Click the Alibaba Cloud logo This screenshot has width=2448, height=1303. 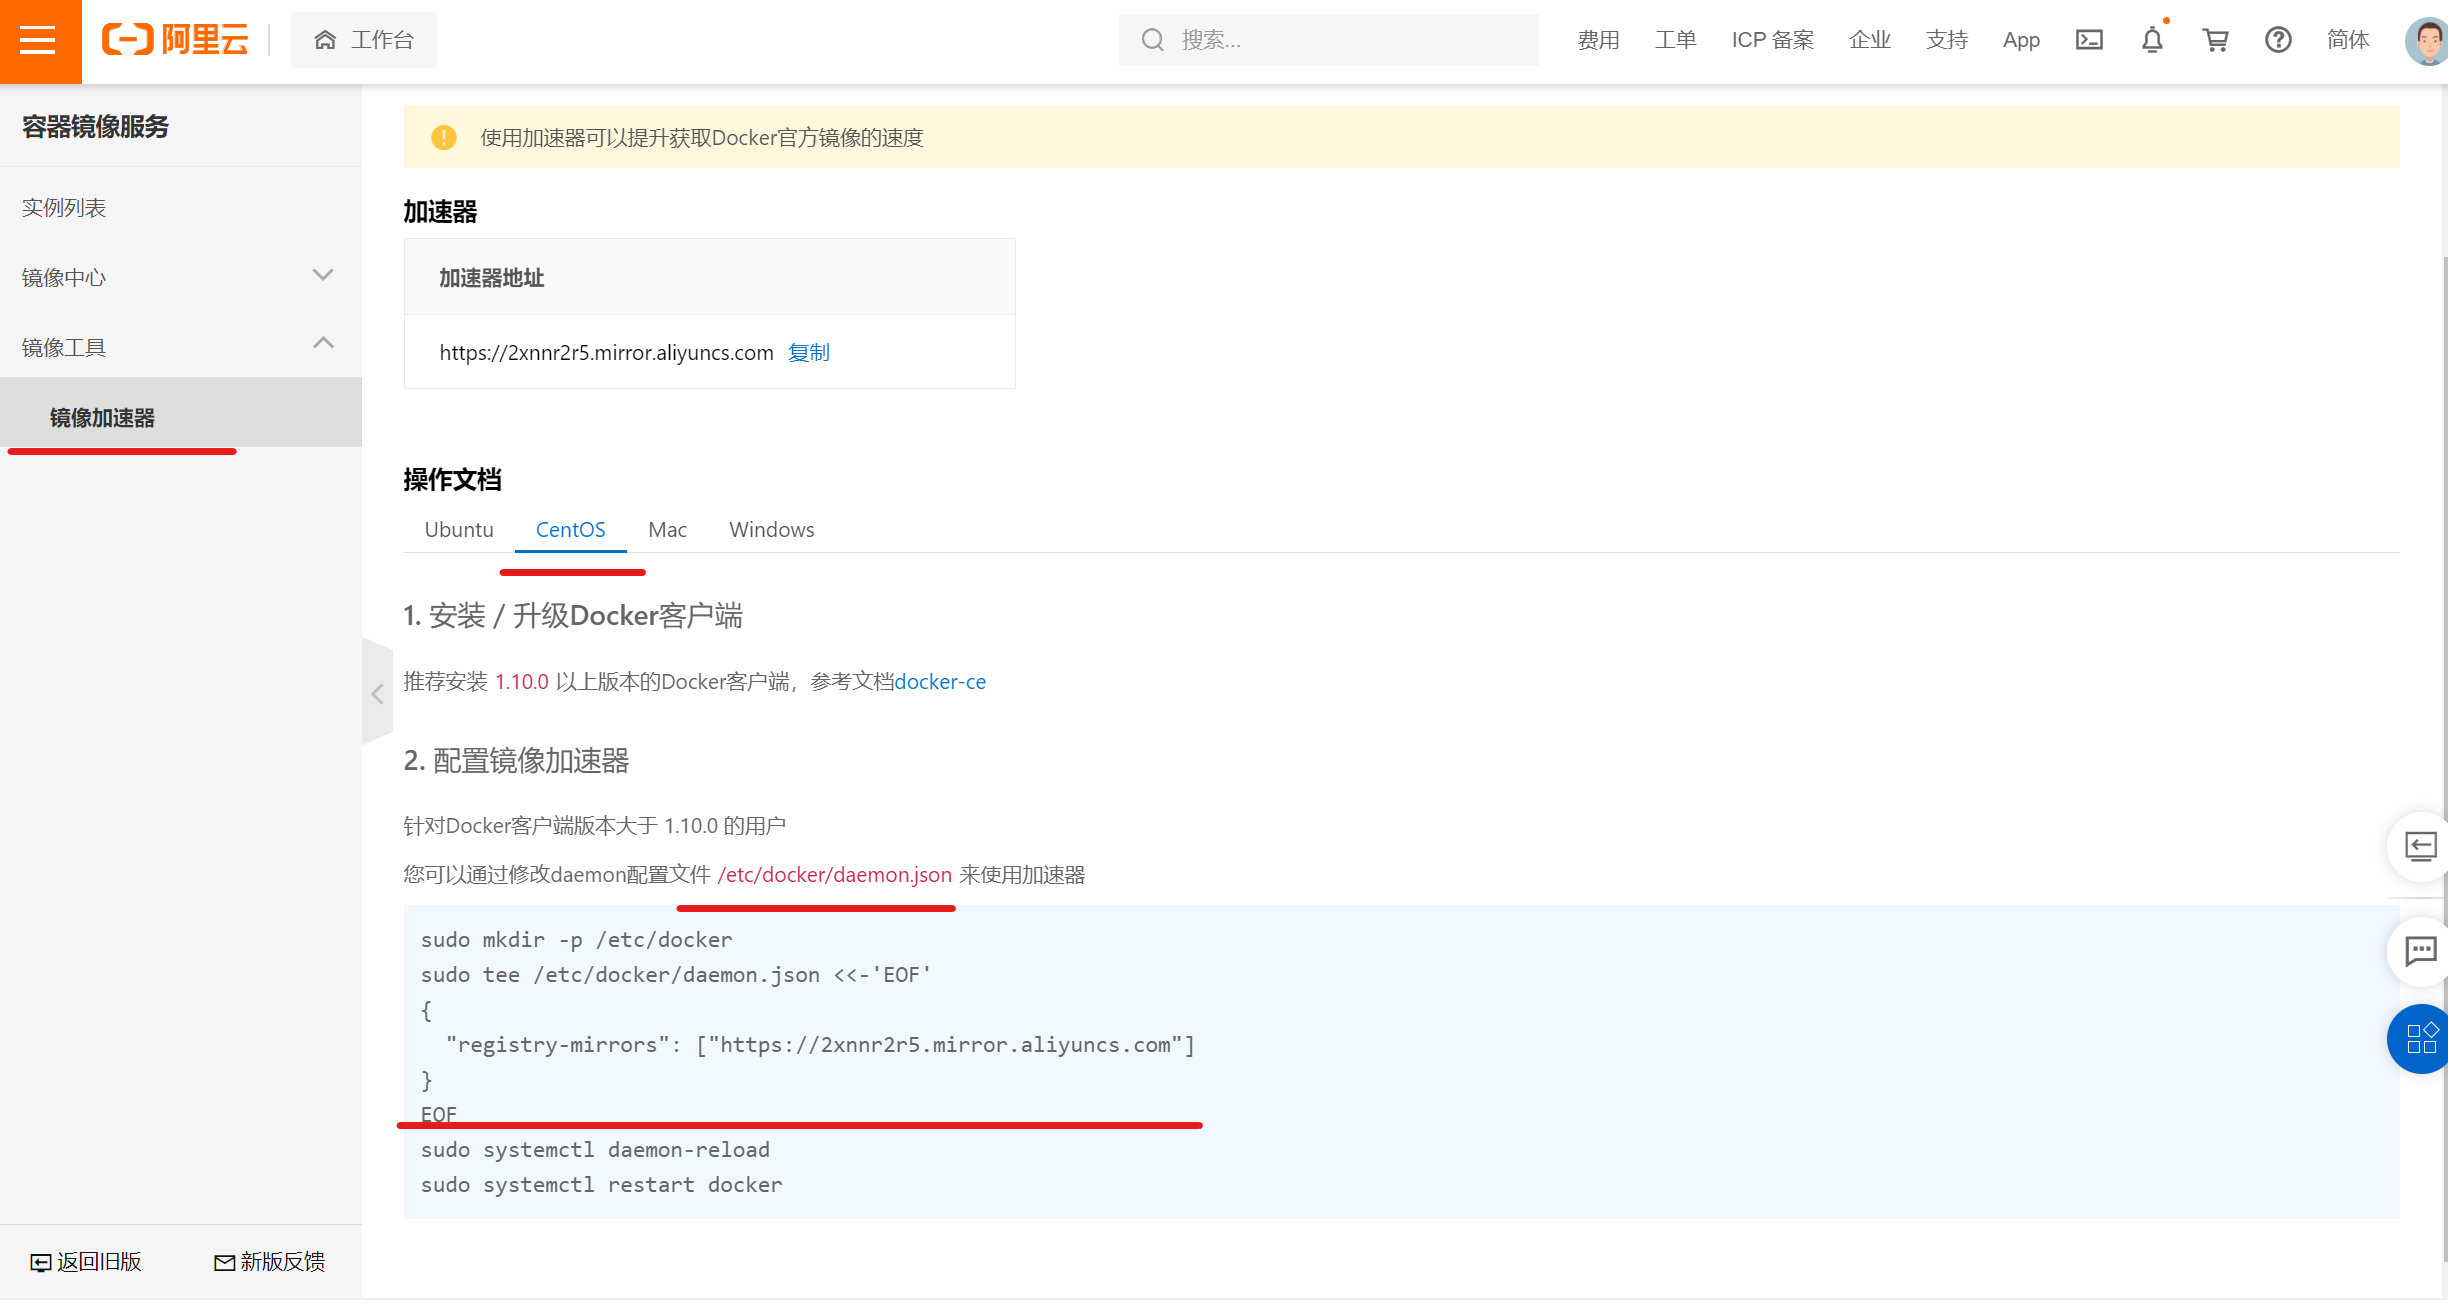[x=175, y=40]
